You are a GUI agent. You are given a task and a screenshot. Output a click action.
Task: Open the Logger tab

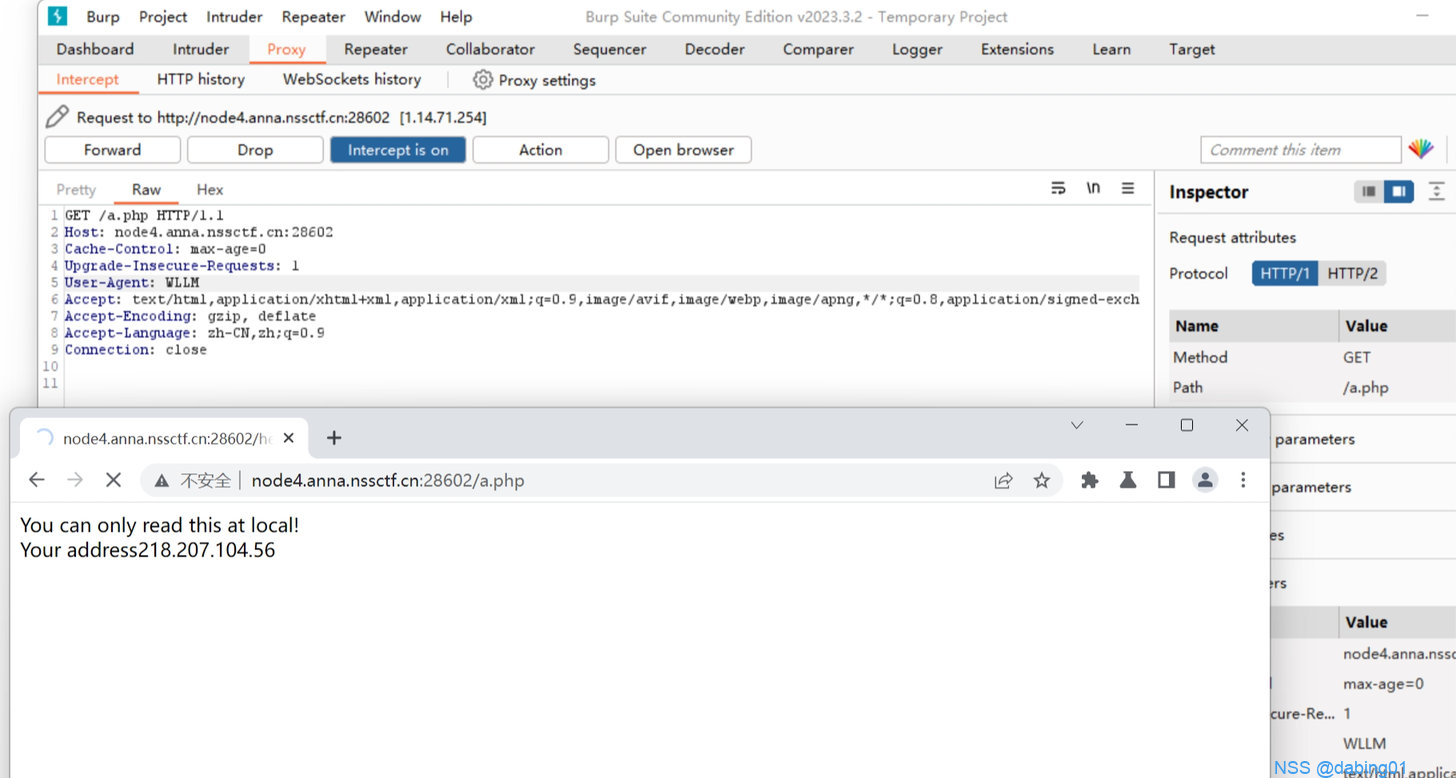[917, 49]
